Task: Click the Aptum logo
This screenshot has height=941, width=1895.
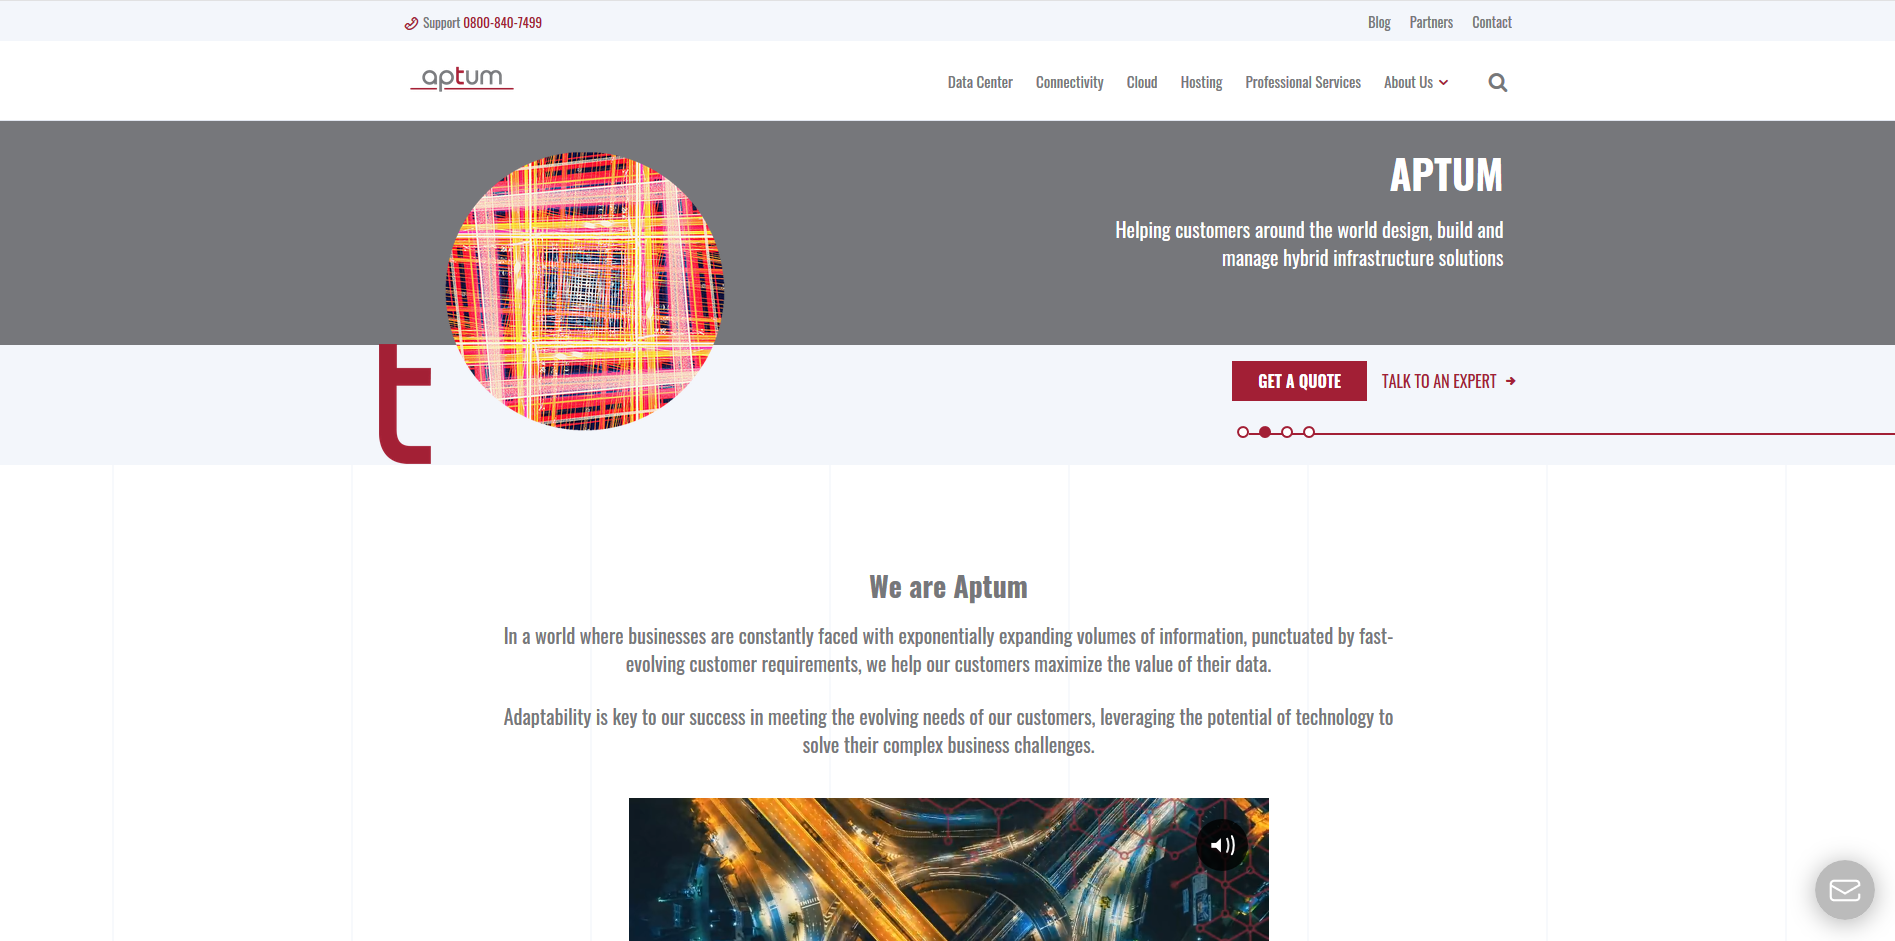Action: (x=462, y=78)
